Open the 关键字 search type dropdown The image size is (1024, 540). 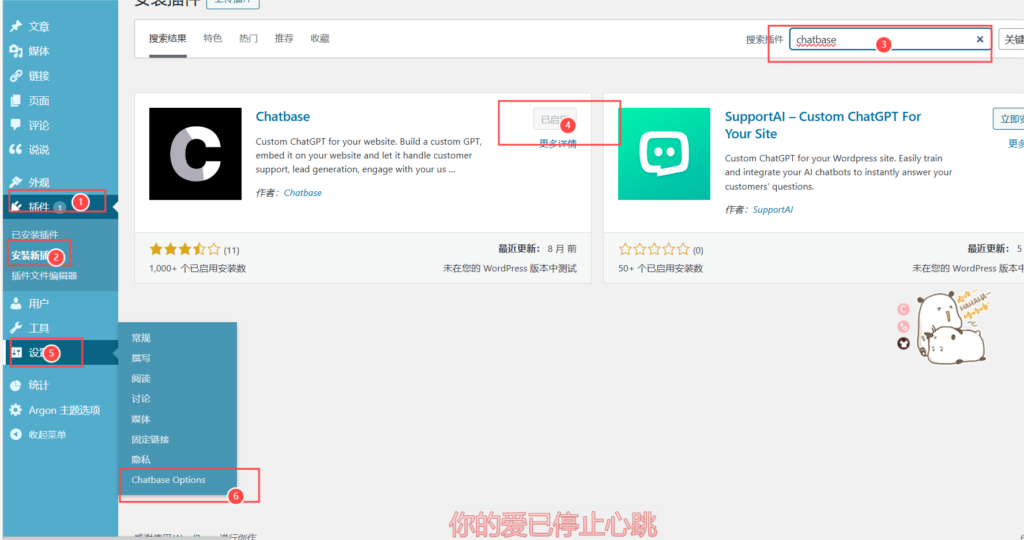point(1010,40)
